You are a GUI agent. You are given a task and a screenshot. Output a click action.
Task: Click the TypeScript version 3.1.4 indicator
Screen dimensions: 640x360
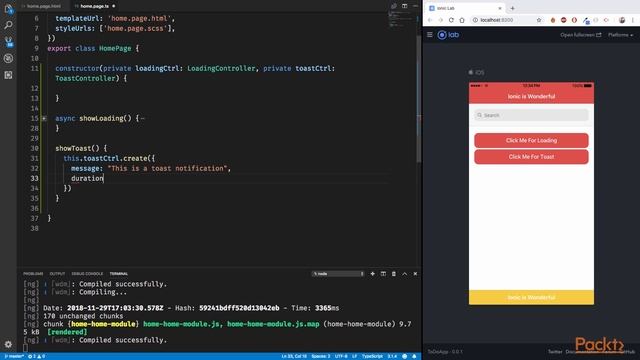pyautogui.click(x=392, y=356)
